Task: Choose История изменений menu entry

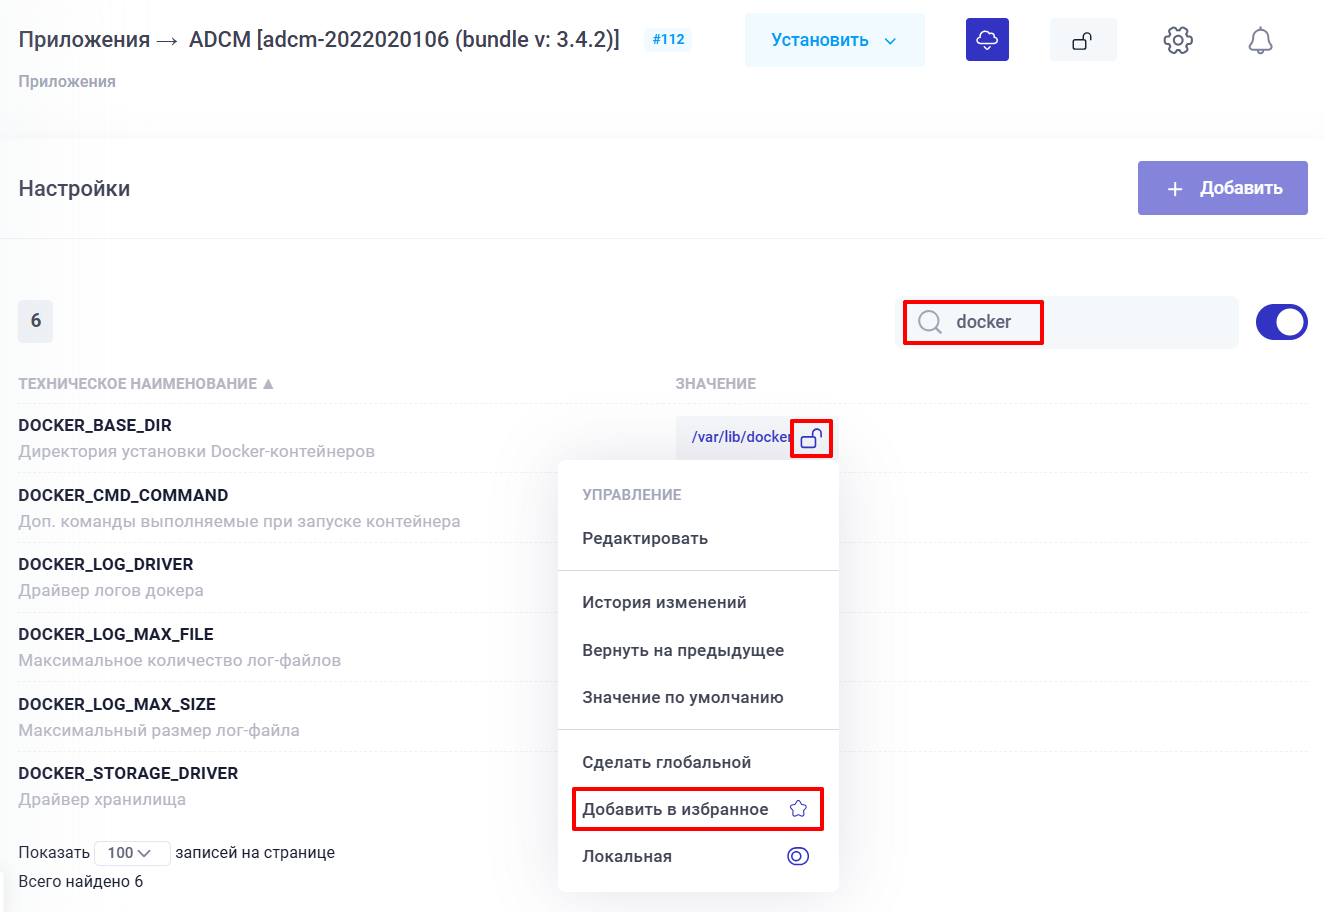Action: 664,602
